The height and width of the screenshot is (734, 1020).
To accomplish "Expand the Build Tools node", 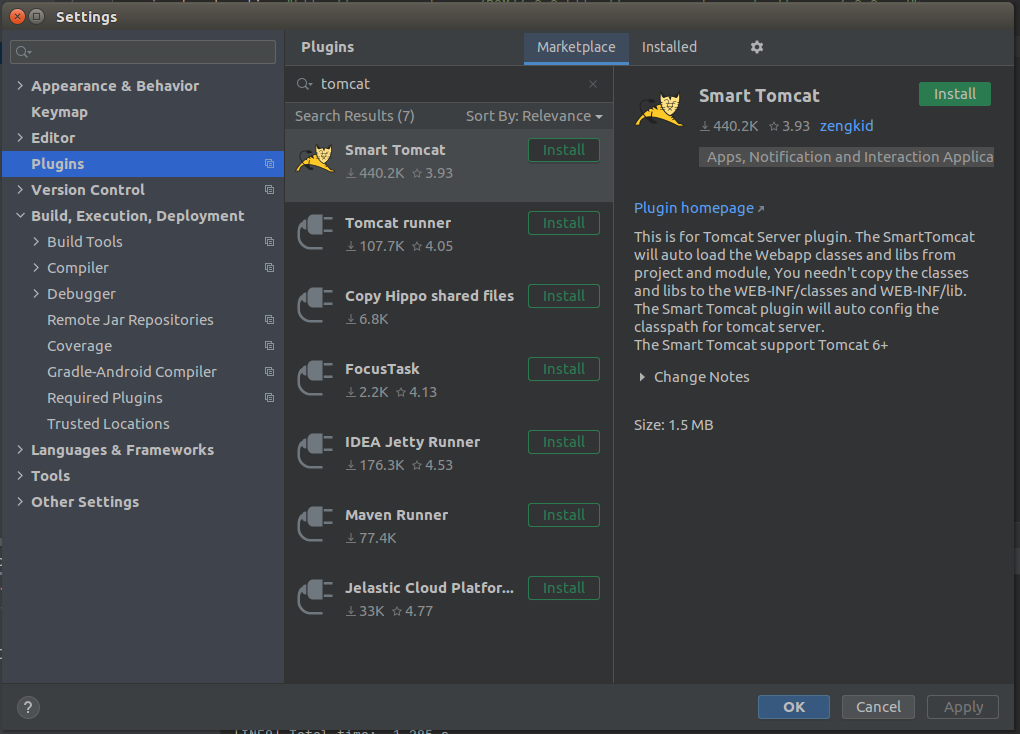I will (x=36, y=241).
